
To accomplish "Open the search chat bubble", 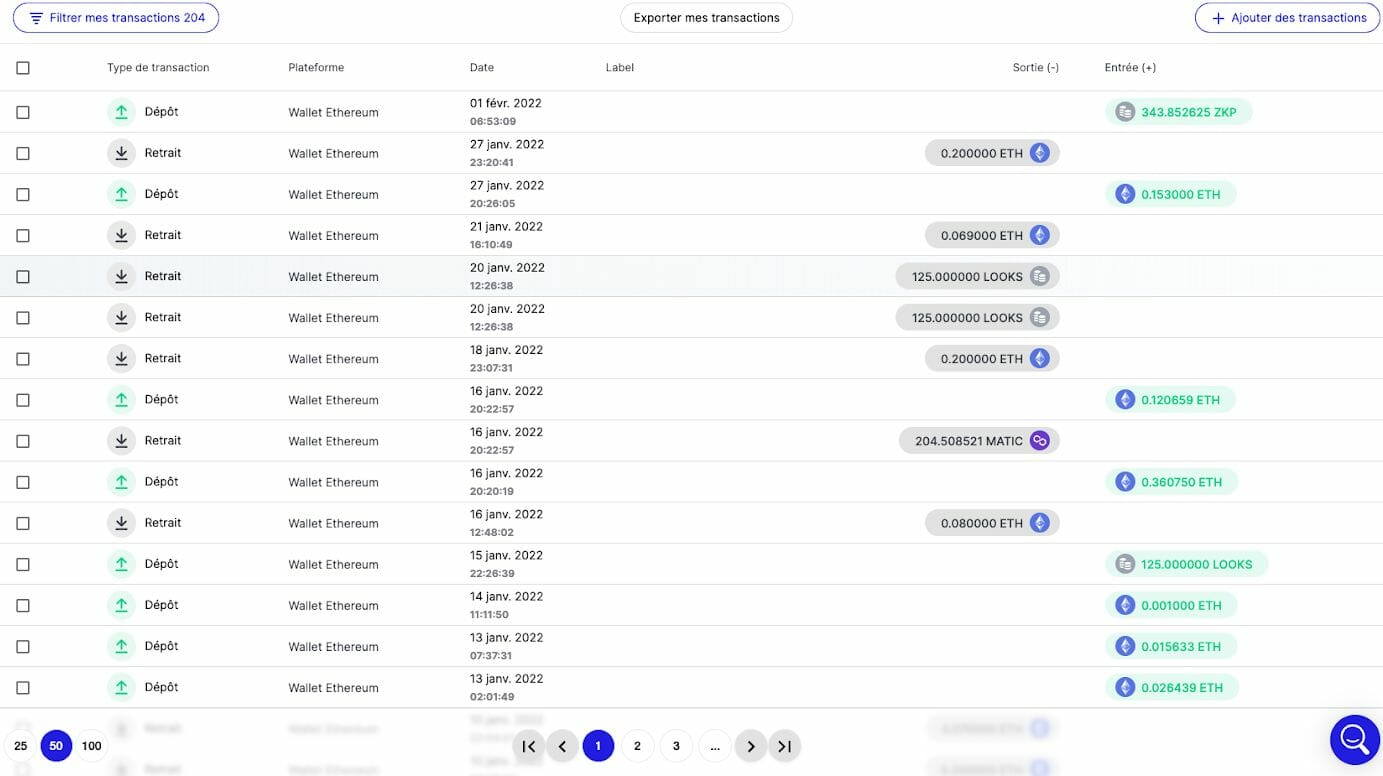I will (1355, 740).
